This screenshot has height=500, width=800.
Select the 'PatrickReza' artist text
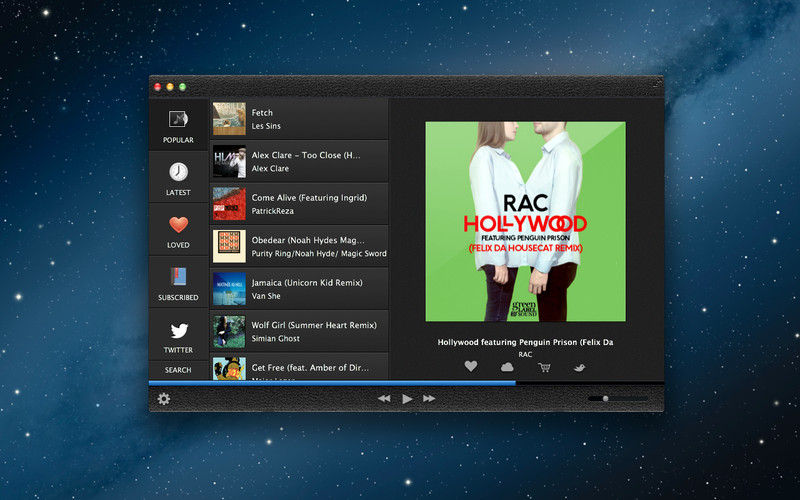(272, 211)
